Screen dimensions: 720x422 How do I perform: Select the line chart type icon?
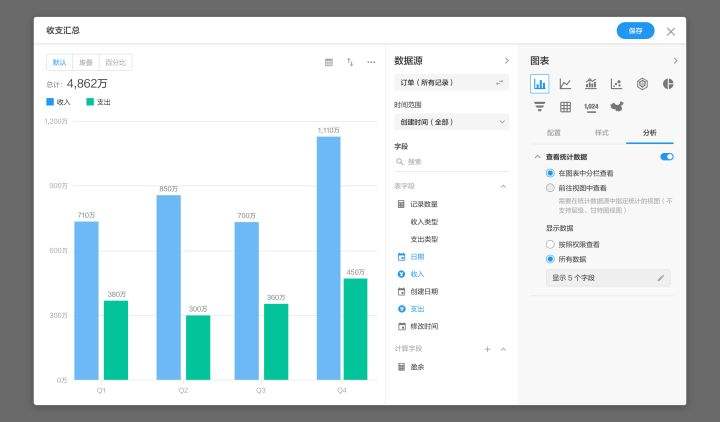click(566, 84)
